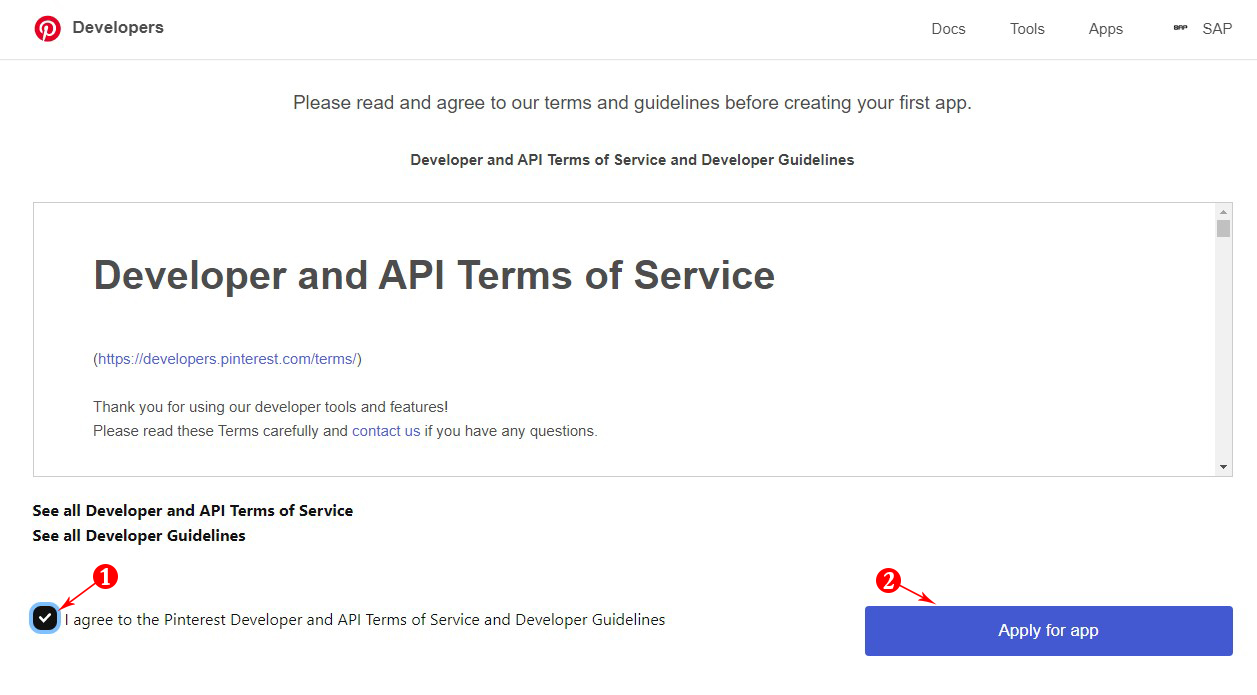The width and height of the screenshot is (1257, 695).
Task: Open See all Developer and API Terms of Service
Action: [x=193, y=510]
